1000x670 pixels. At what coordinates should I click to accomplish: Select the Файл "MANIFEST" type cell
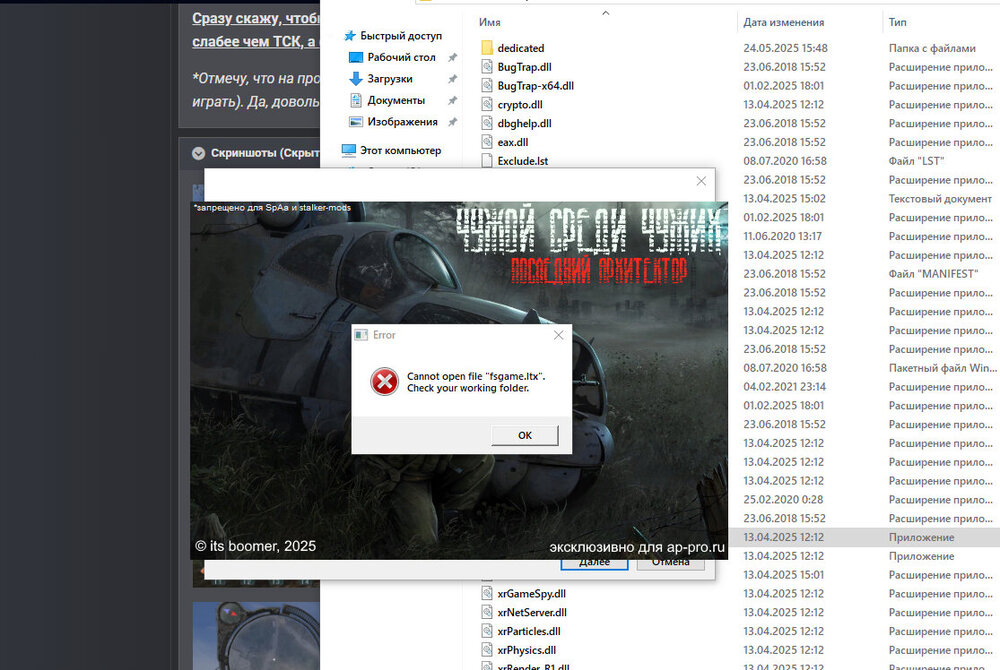click(x=933, y=274)
